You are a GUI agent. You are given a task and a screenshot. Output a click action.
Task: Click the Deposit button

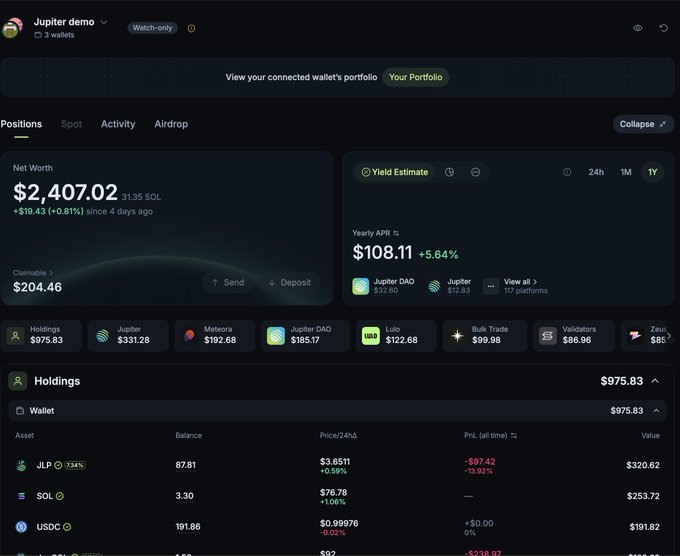coord(290,282)
